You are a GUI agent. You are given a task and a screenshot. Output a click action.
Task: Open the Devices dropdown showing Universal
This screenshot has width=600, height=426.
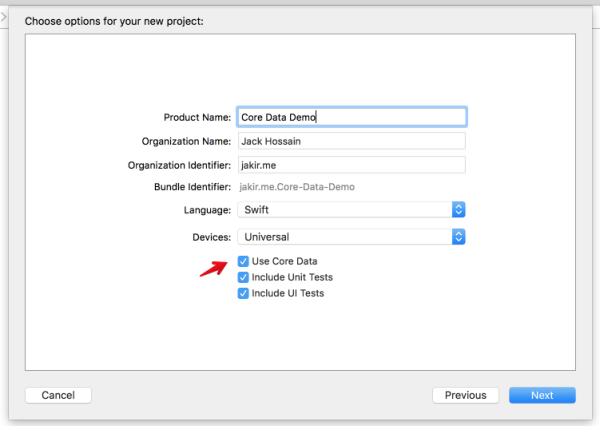click(x=343, y=237)
